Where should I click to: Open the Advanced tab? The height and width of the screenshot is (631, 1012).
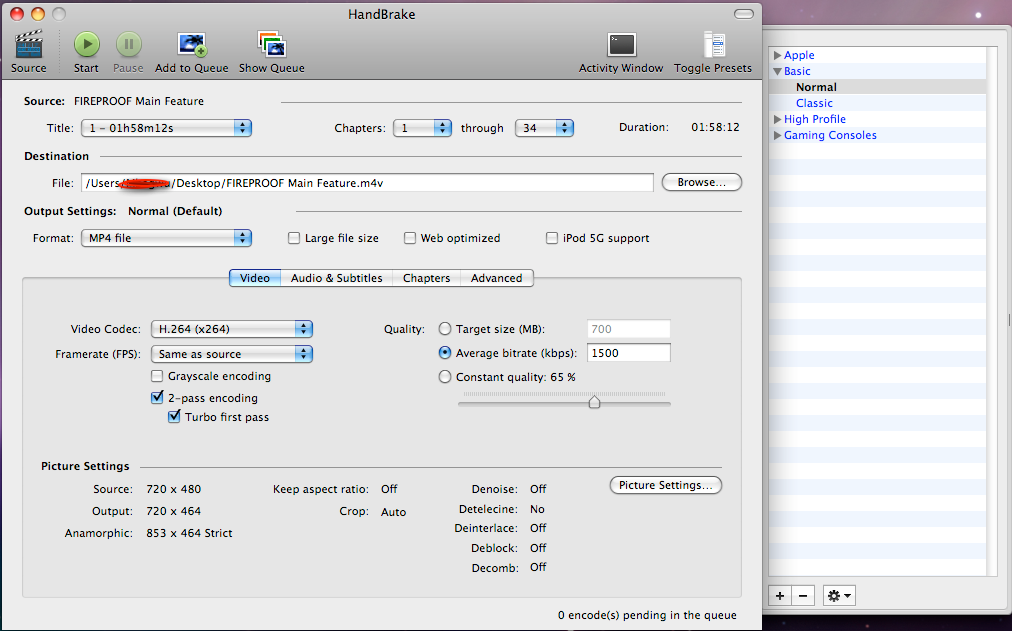click(496, 278)
